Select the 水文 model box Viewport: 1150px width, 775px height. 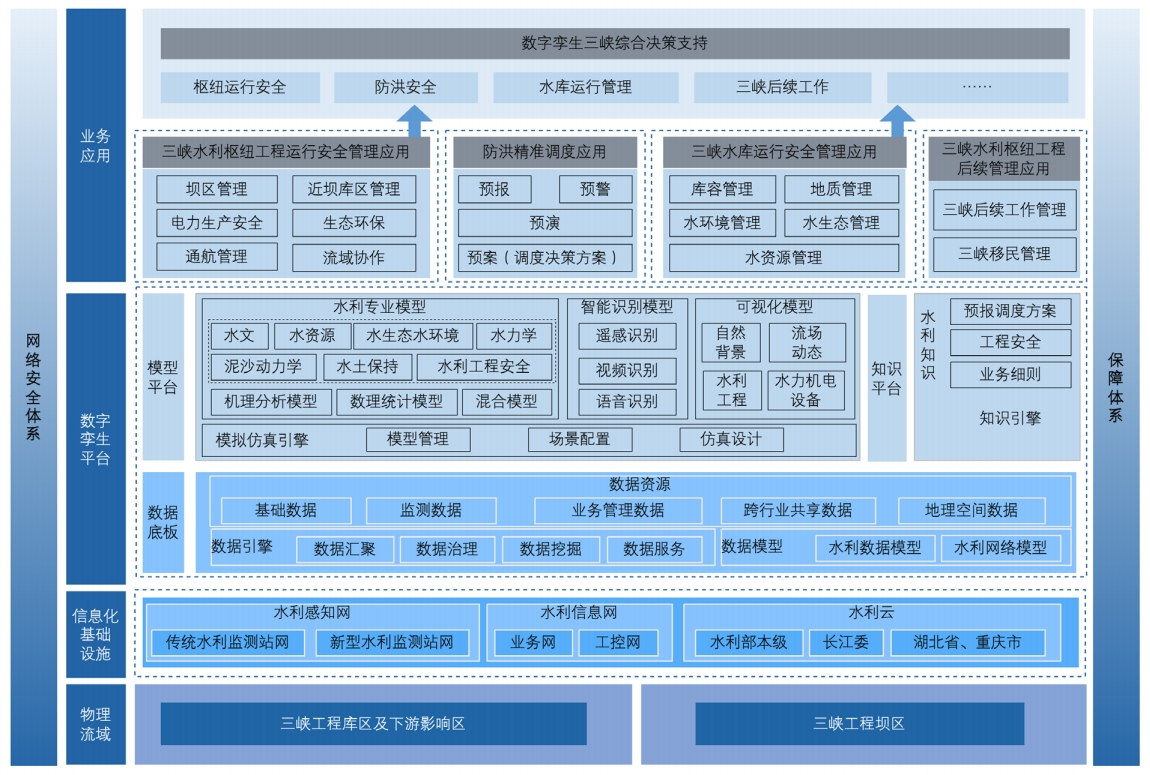pyautogui.click(x=239, y=336)
